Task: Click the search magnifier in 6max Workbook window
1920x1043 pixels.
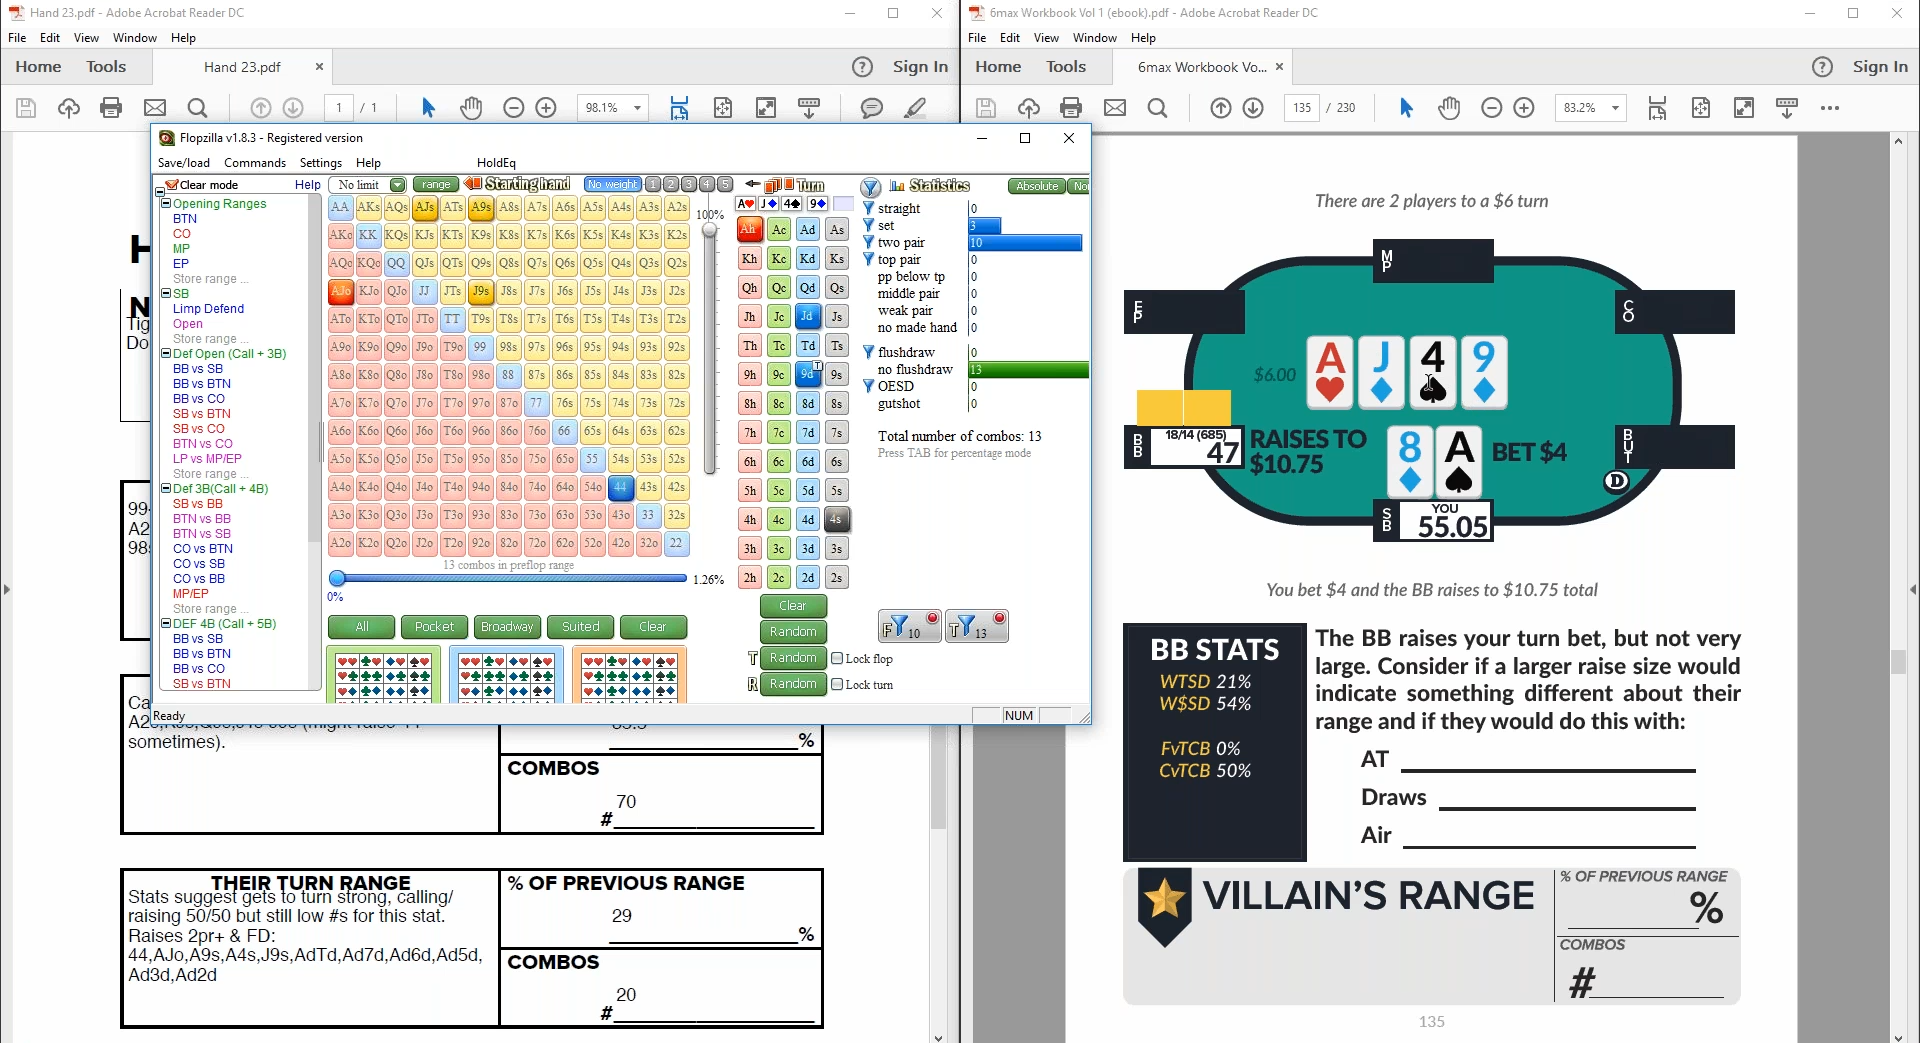Action: coord(1158,108)
